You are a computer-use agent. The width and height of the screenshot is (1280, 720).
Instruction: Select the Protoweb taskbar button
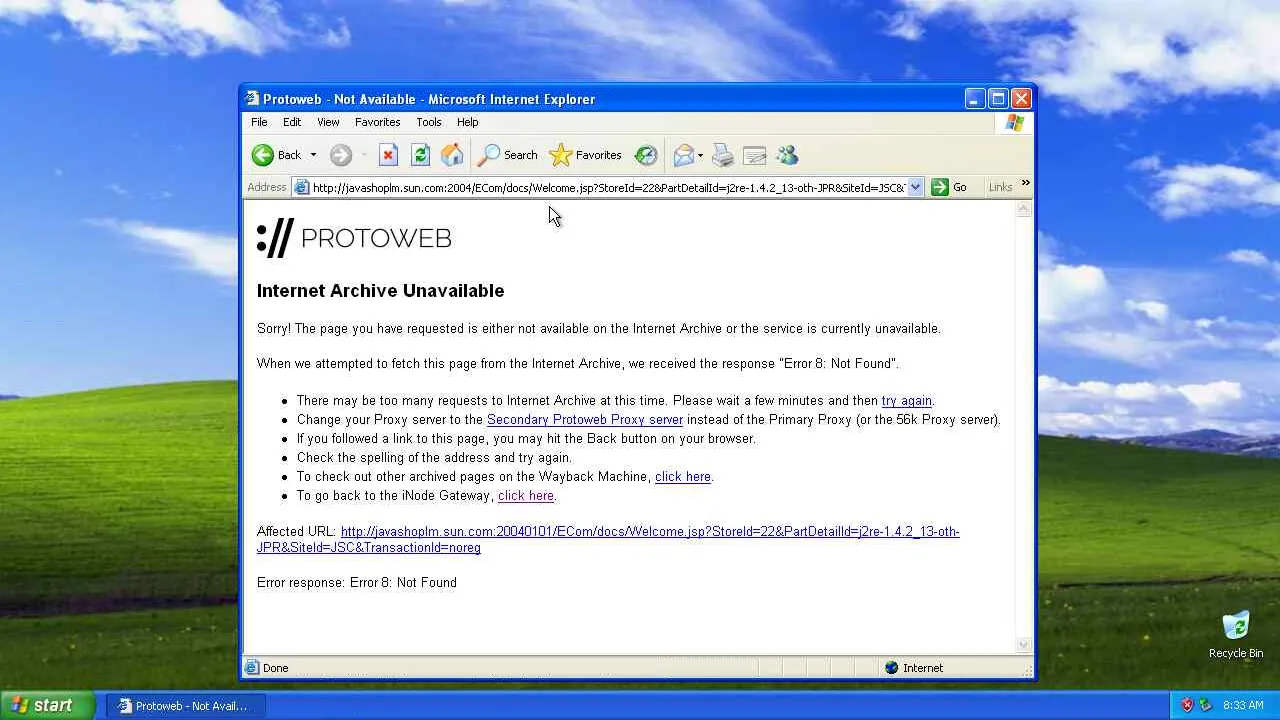[184, 706]
